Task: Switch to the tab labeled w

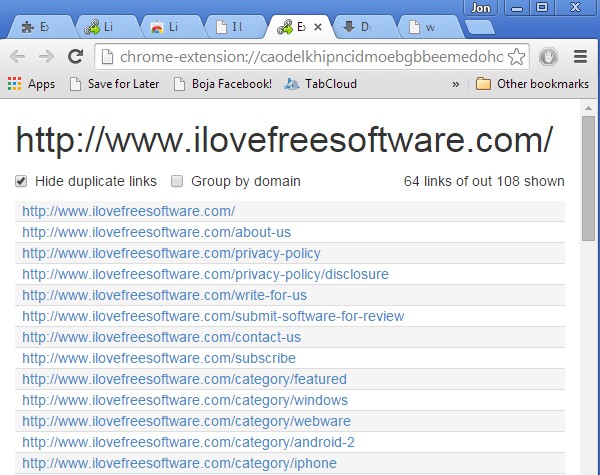Action: pyautogui.click(x=429, y=27)
